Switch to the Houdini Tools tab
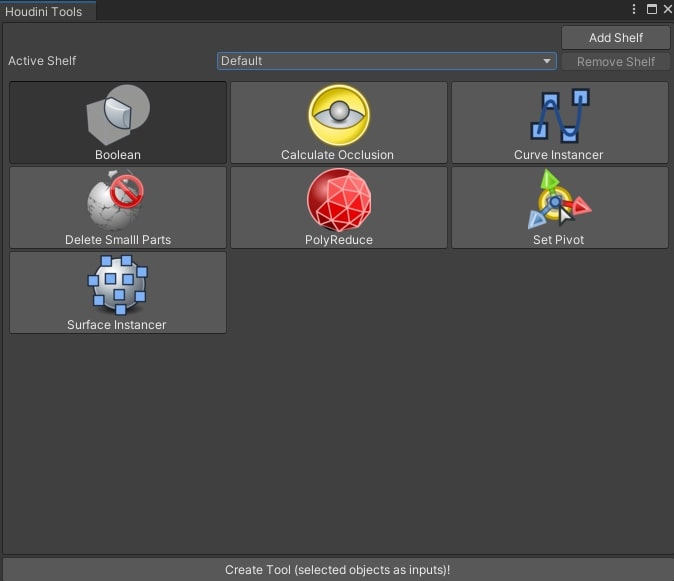This screenshot has height=581, width=674. click(x=44, y=11)
